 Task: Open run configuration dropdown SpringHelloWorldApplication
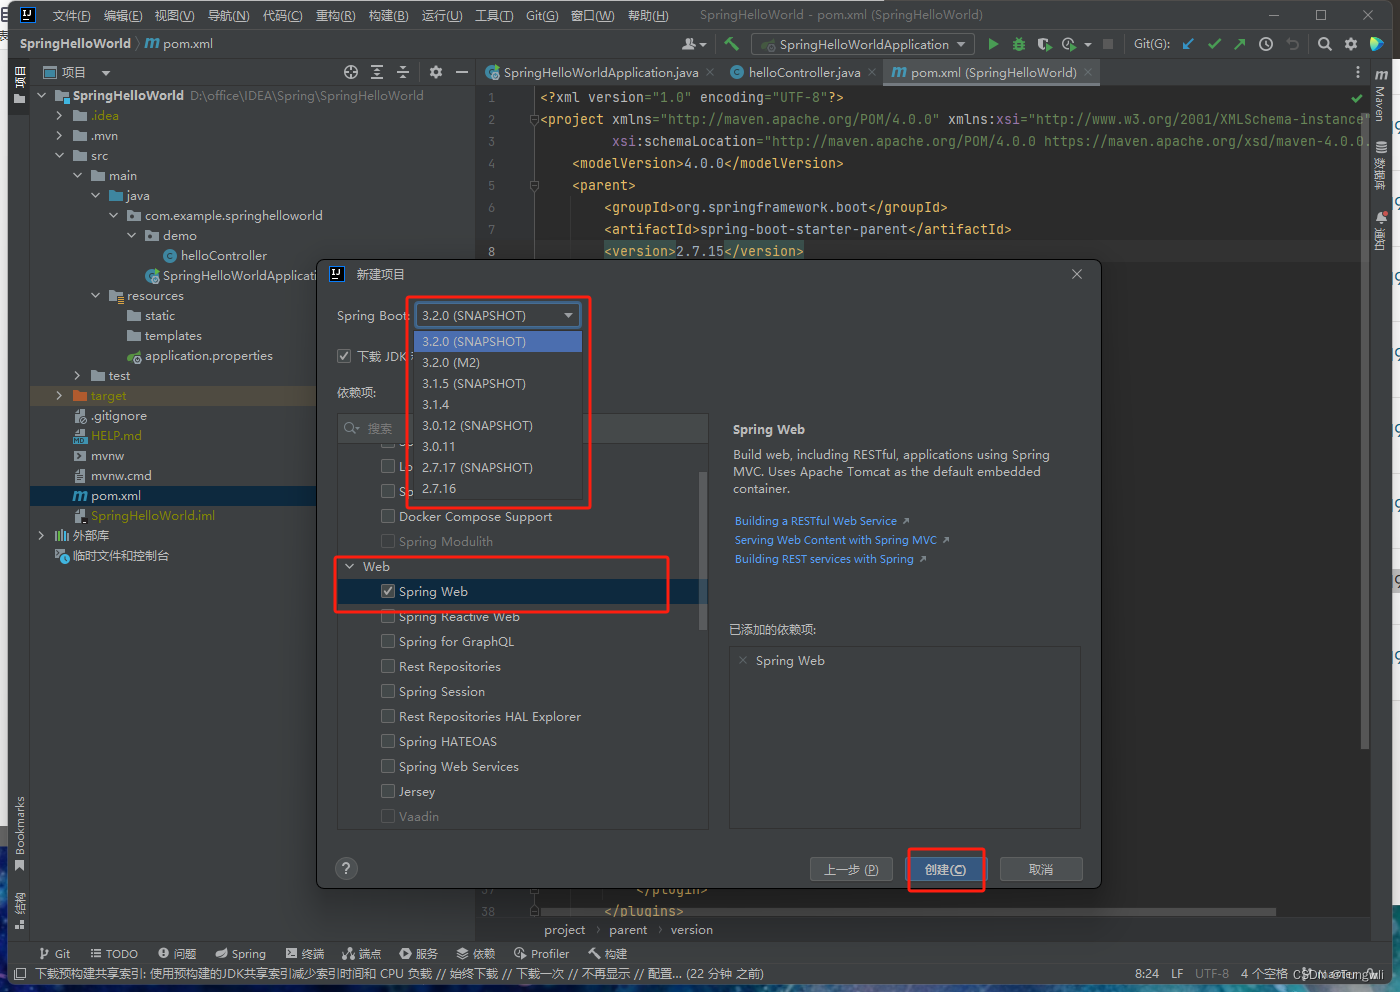[x=863, y=44]
